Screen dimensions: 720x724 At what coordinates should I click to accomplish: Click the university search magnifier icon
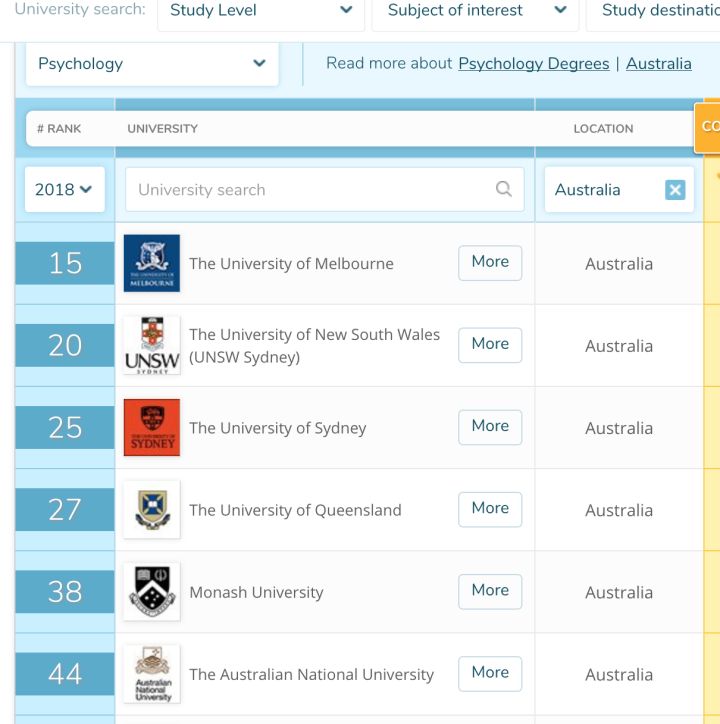tap(503, 189)
